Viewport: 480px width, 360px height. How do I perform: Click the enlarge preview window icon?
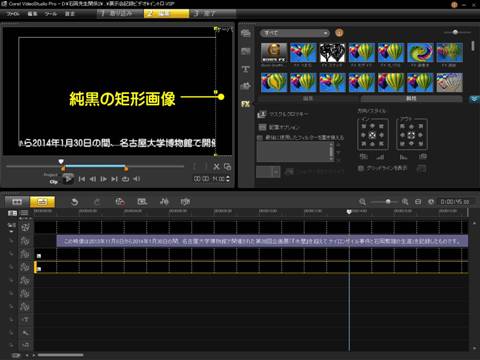[x=228, y=167]
